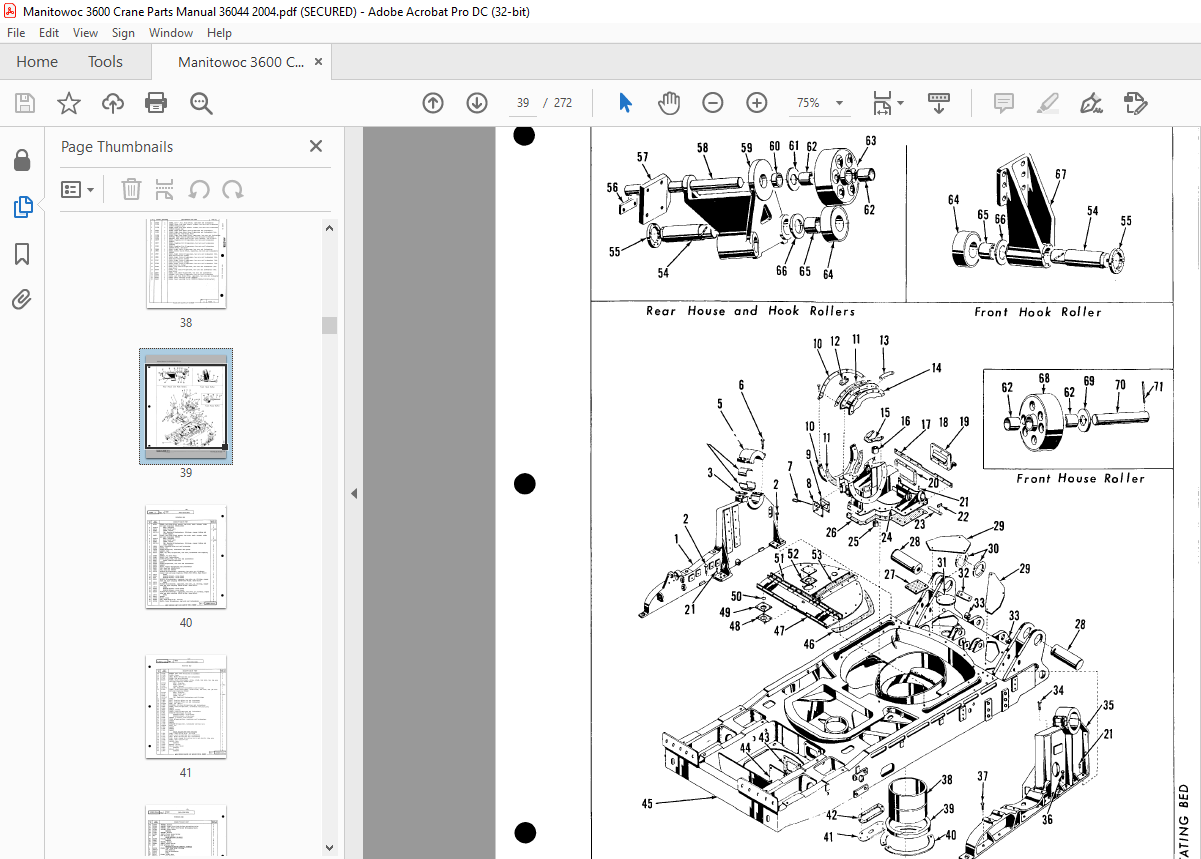Show the Page Thumbnails panel icon

[x=22, y=207]
